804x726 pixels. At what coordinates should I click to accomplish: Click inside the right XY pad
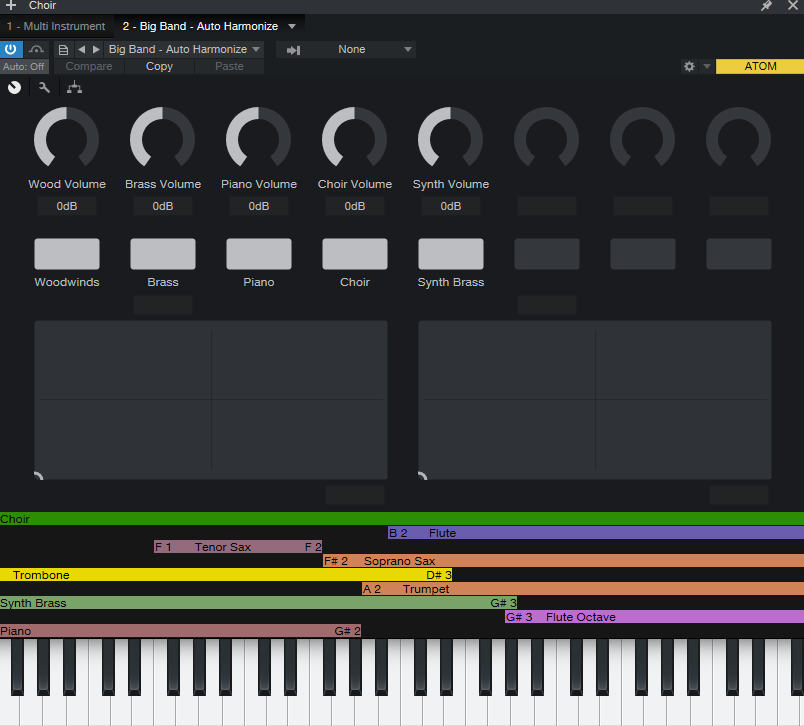595,400
